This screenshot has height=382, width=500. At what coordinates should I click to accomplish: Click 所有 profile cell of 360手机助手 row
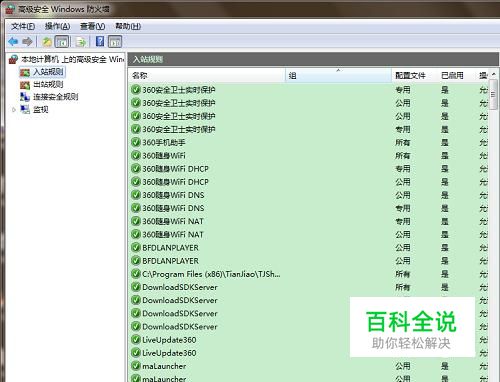[x=403, y=143]
